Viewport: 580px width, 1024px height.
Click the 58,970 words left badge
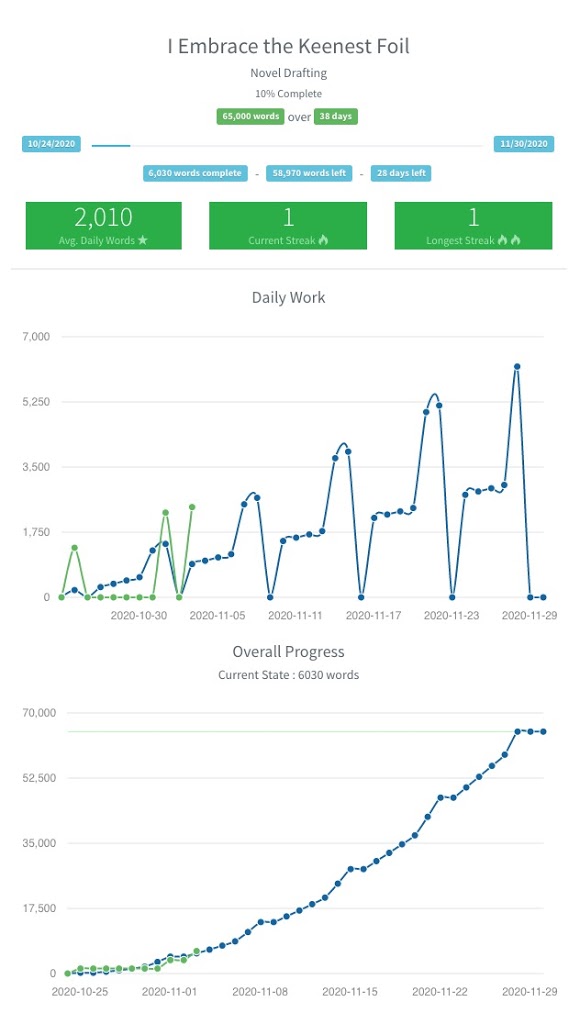click(309, 174)
